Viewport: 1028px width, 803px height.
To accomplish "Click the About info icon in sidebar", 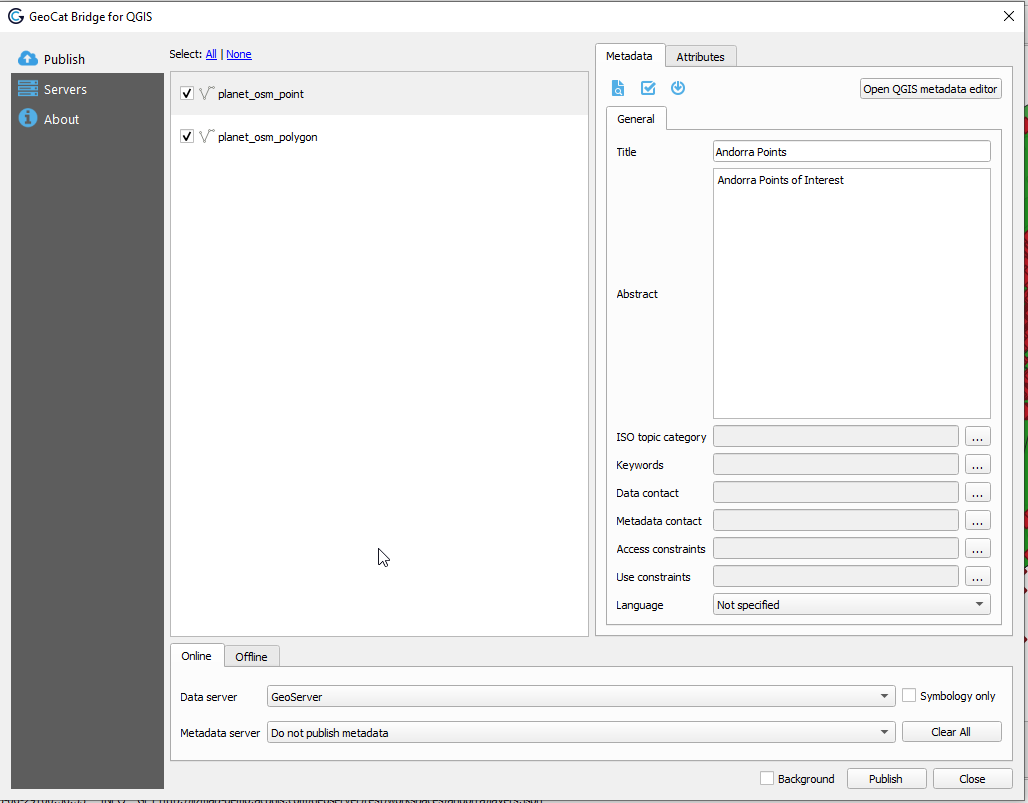I will (x=28, y=119).
